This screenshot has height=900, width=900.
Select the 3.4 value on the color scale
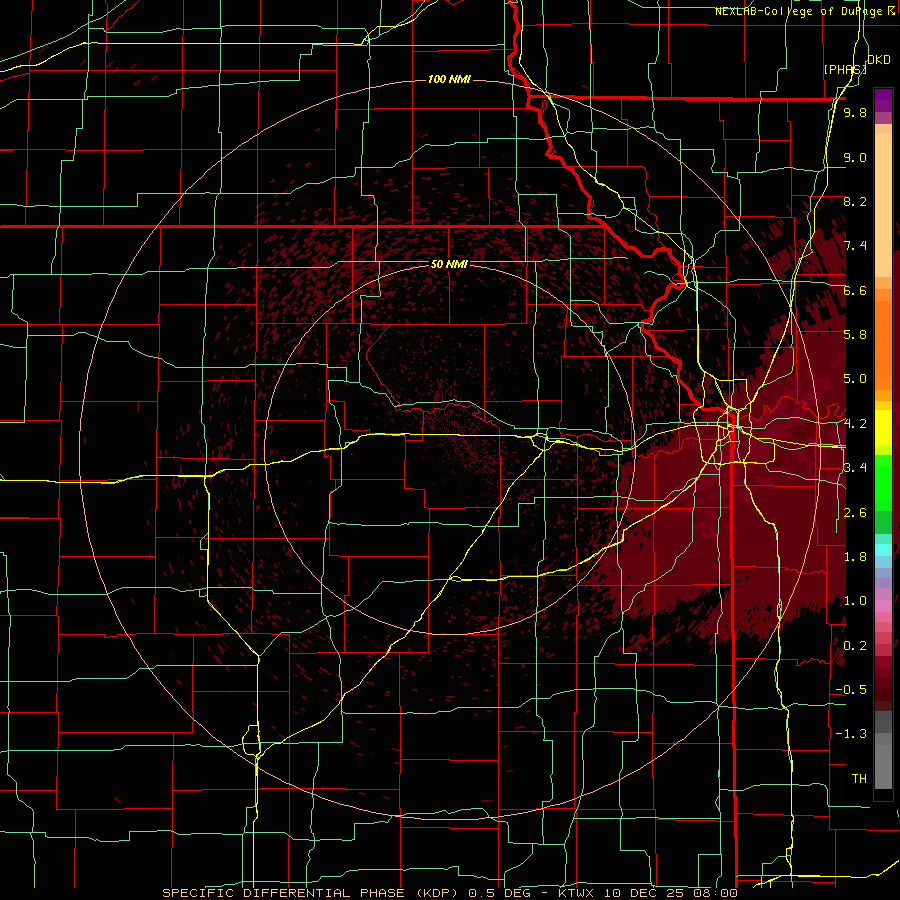pyautogui.click(x=855, y=468)
